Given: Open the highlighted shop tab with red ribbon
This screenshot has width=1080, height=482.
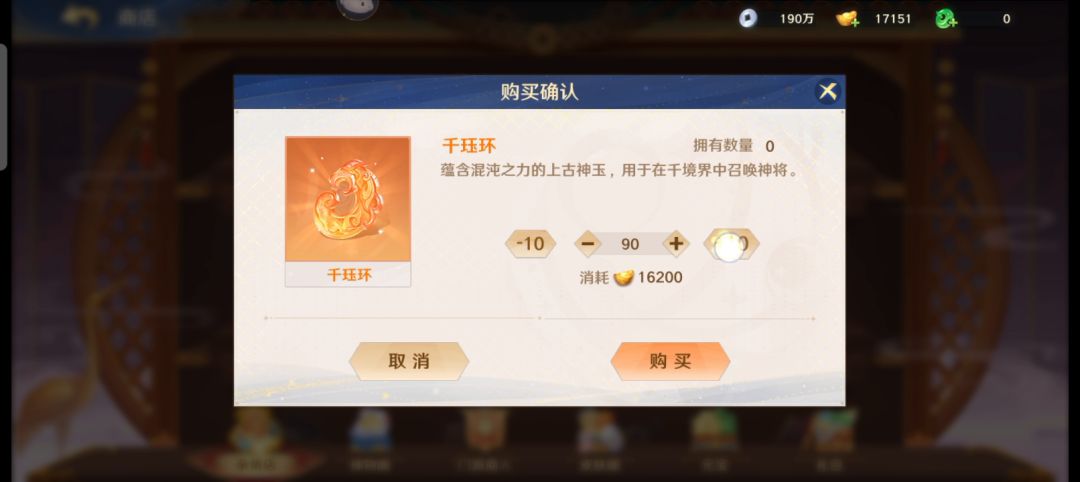Looking at the screenshot, I should (x=256, y=441).
